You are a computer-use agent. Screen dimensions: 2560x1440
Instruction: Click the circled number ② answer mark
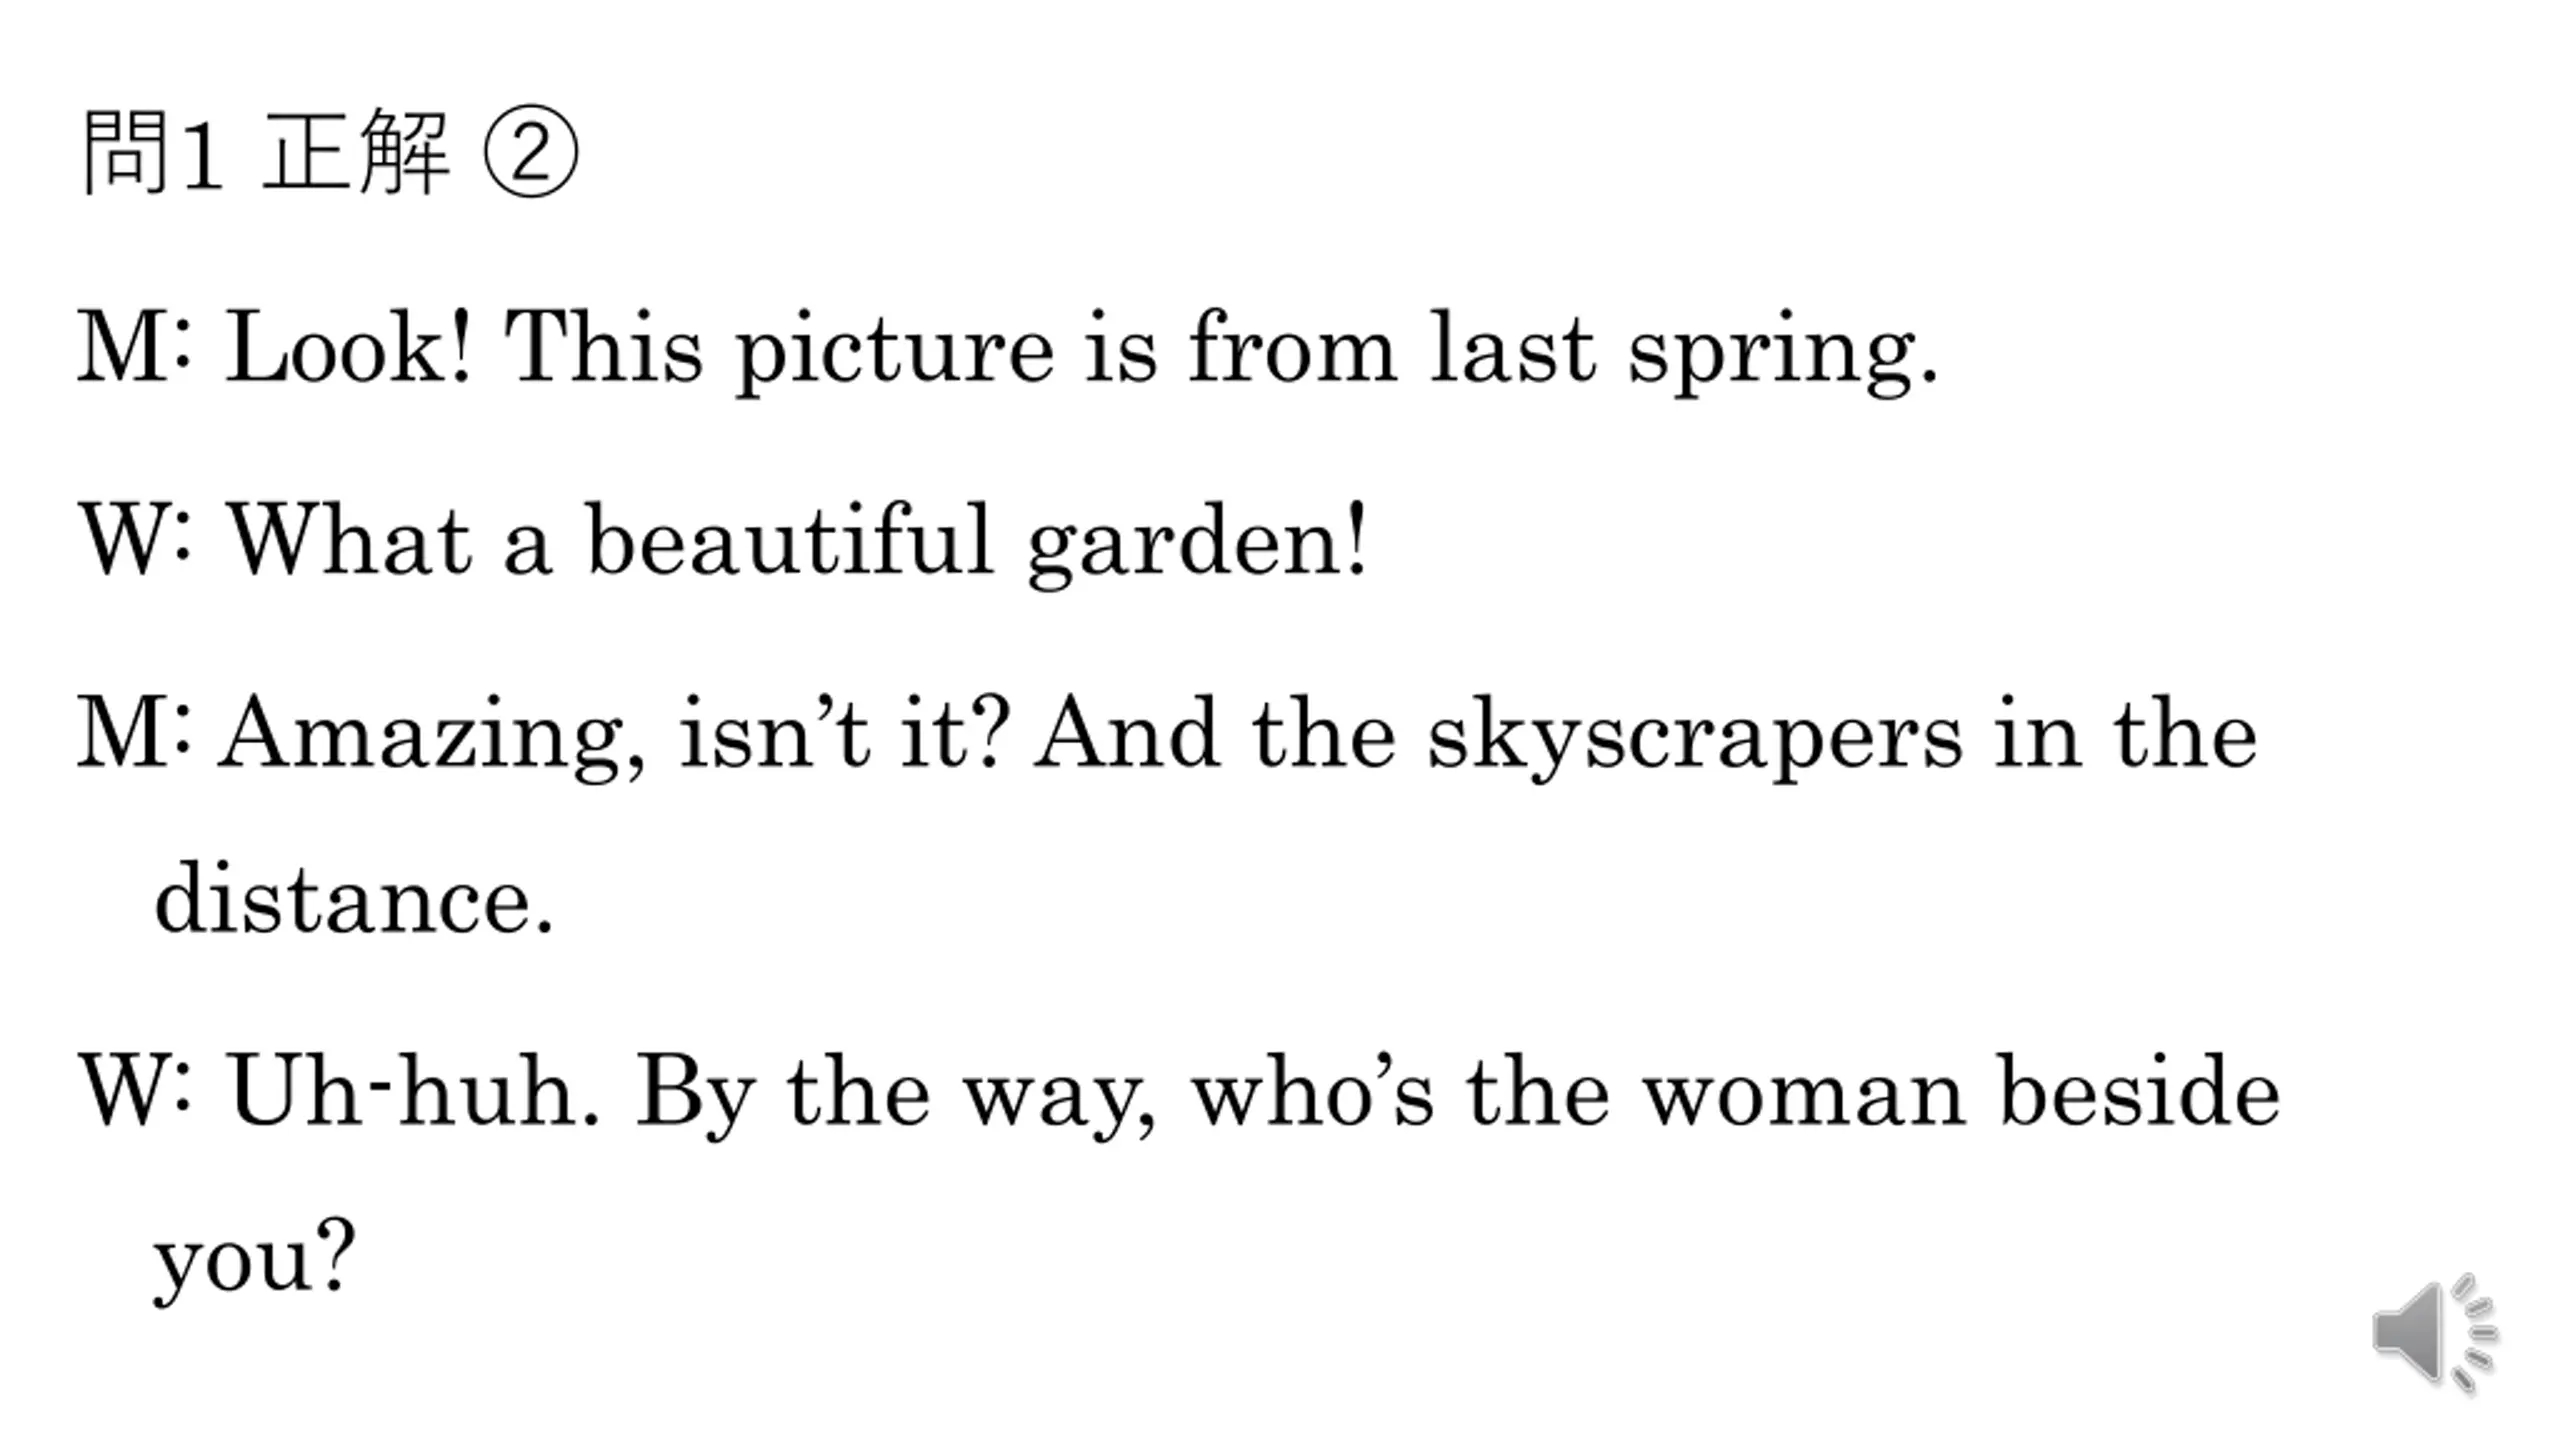pos(530,151)
